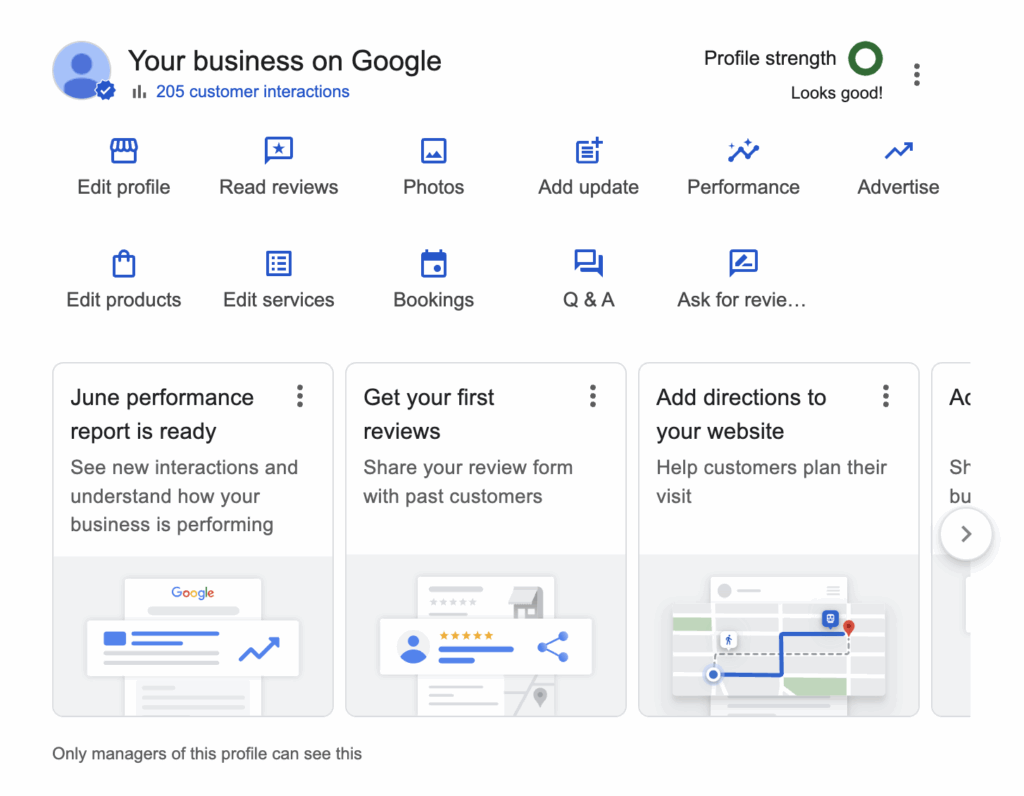Open the Performance sparkline icon

743,151
